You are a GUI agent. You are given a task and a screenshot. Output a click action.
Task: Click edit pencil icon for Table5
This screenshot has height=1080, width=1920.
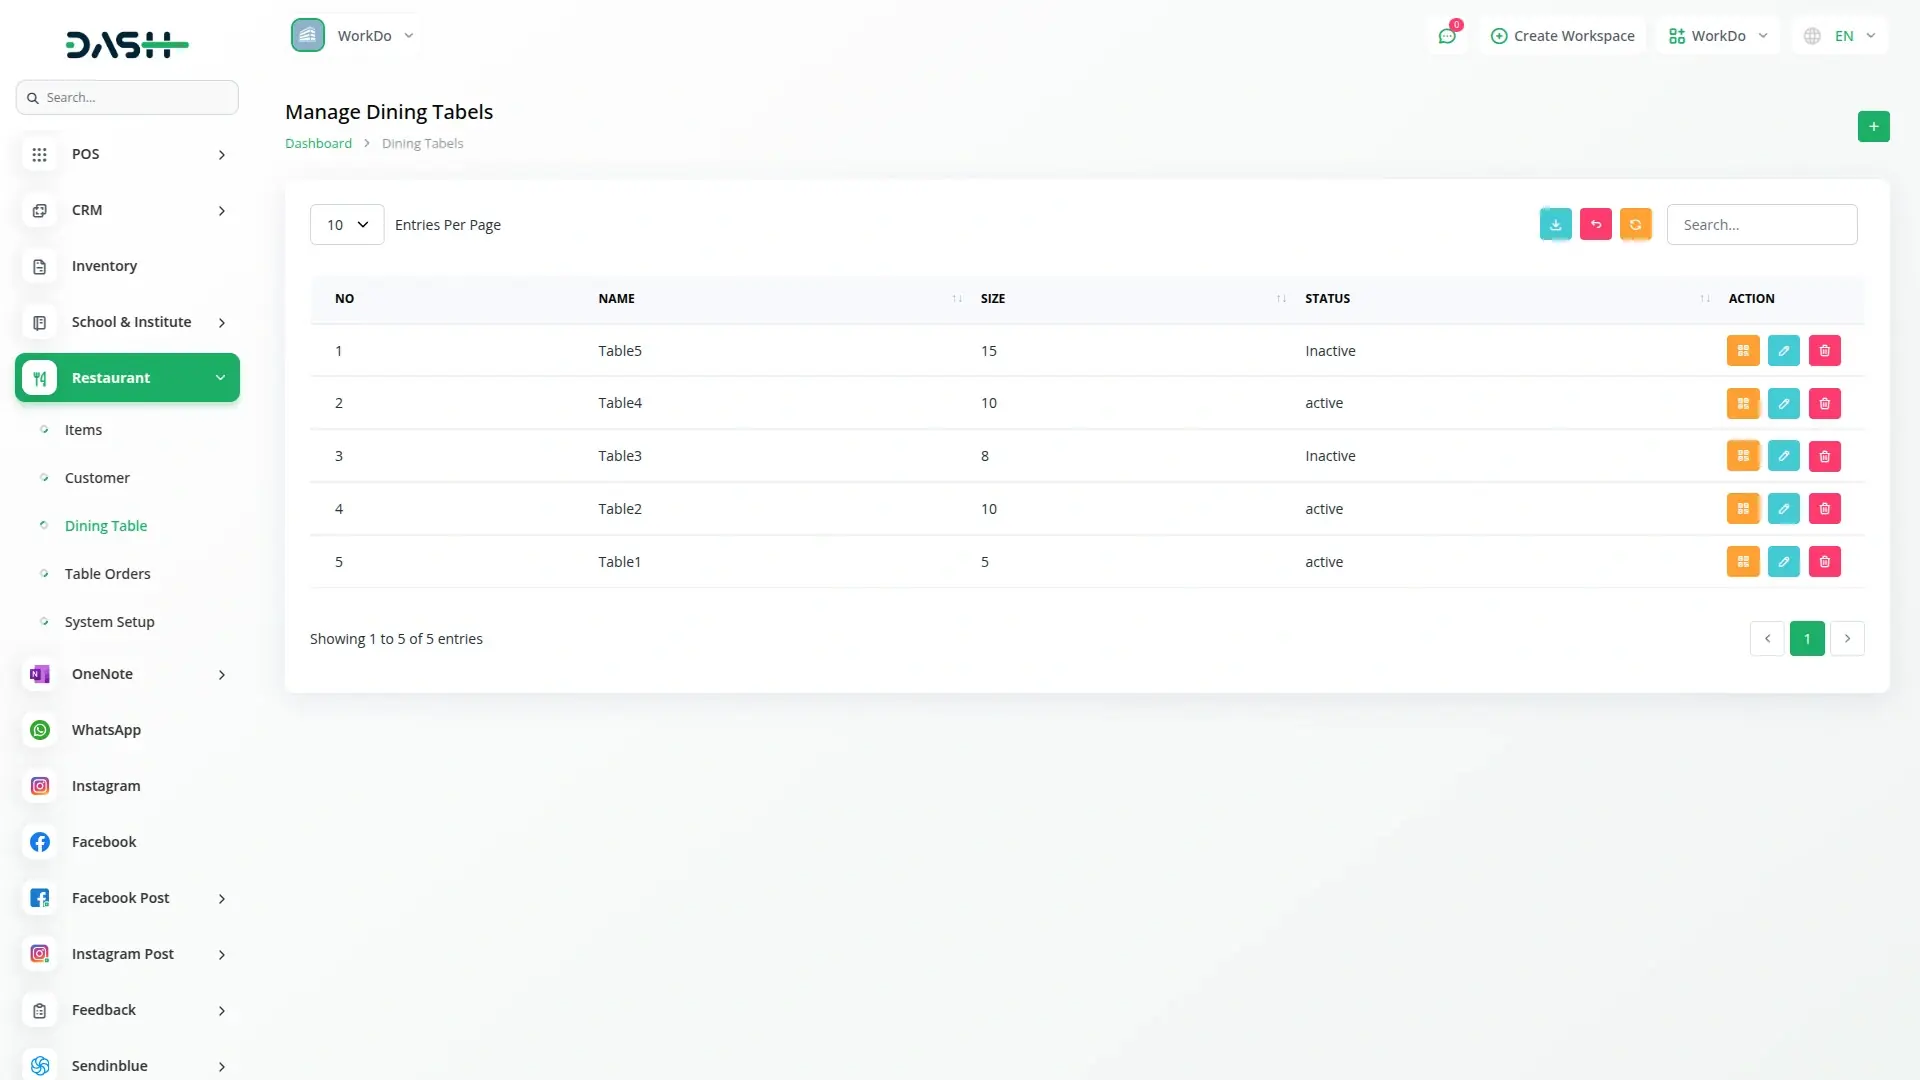pyautogui.click(x=1783, y=351)
